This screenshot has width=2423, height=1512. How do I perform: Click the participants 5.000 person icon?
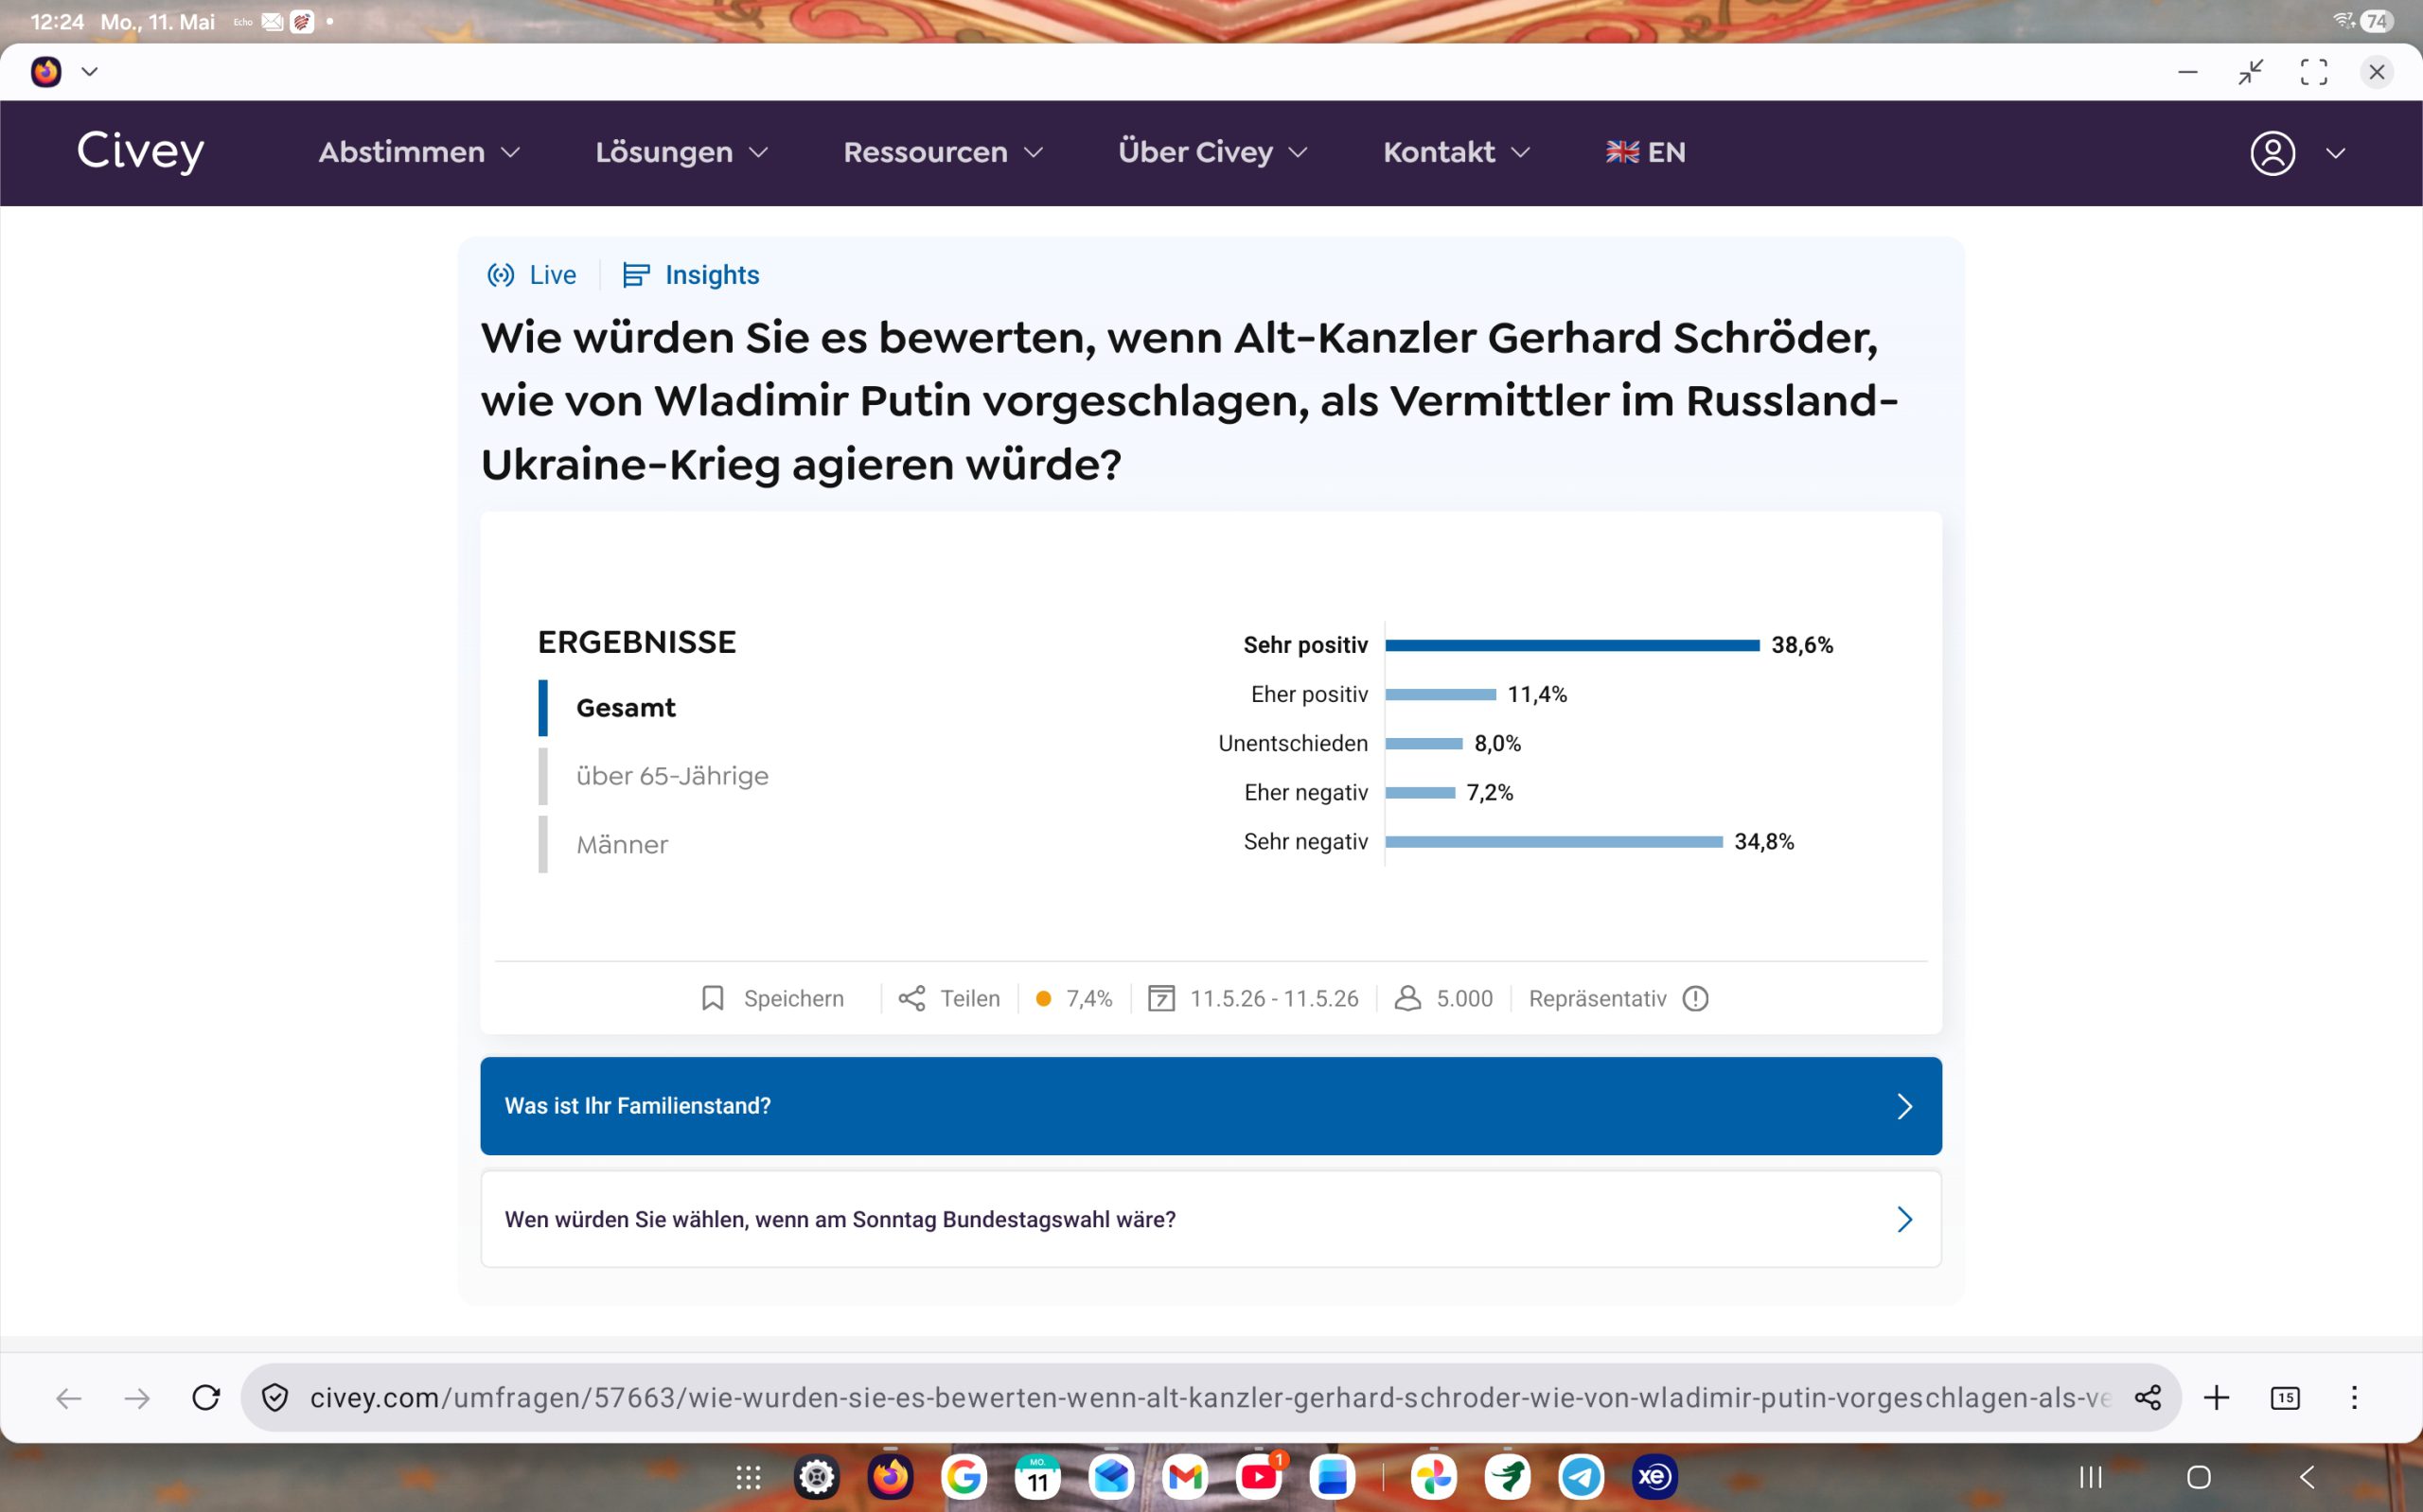(1408, 998)
